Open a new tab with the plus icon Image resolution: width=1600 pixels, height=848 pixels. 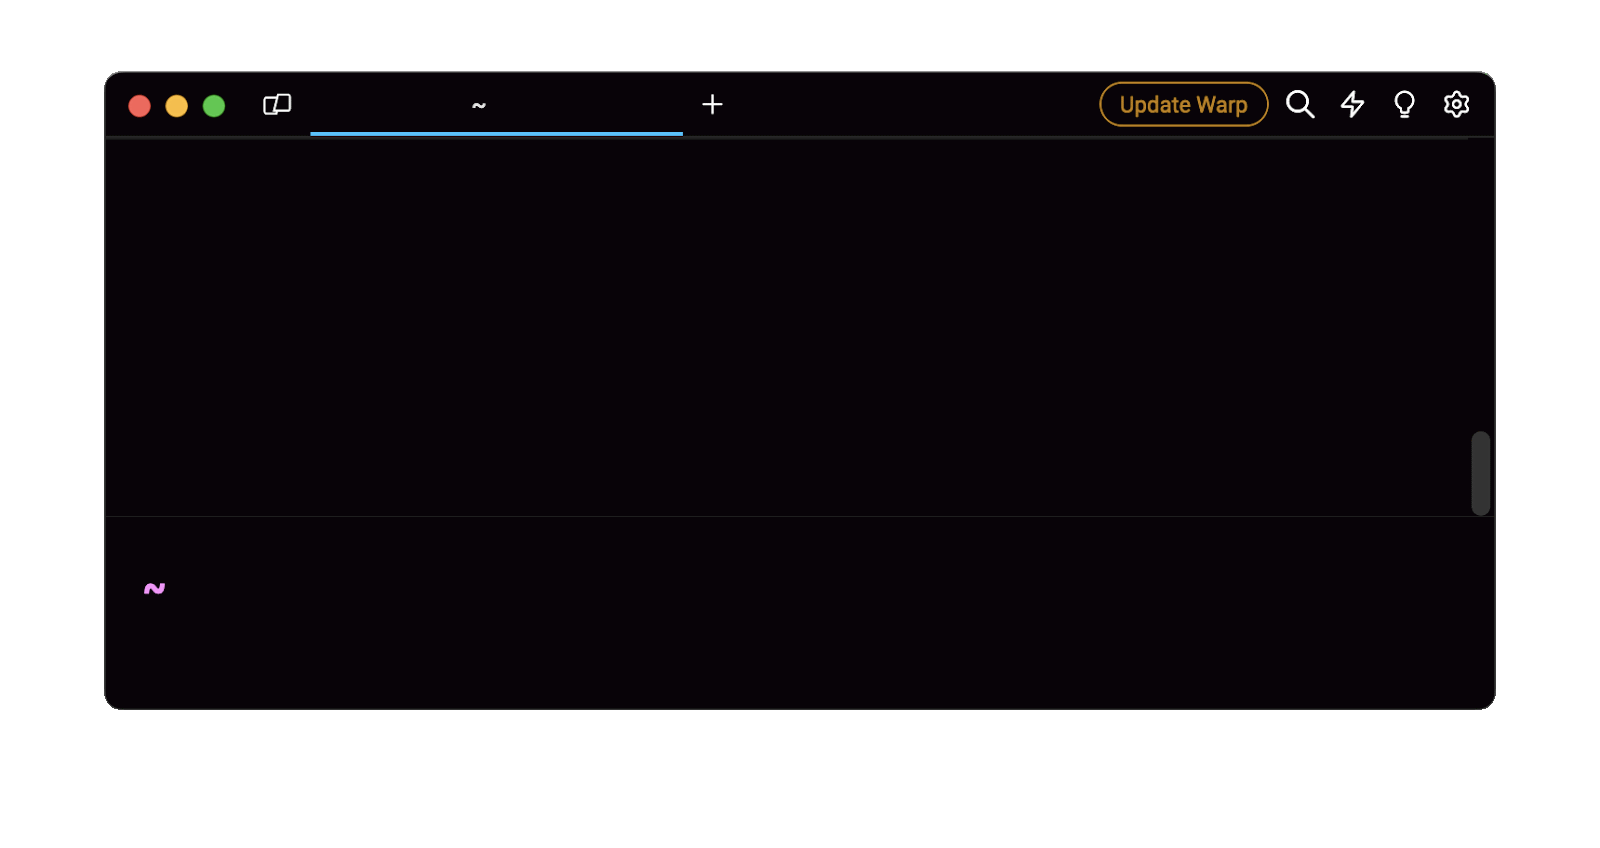[712, 105]
